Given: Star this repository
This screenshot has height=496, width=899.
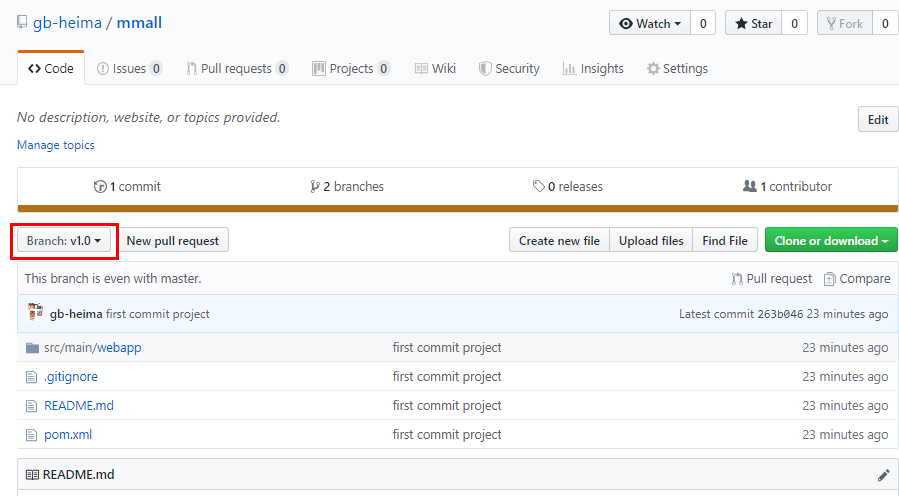Looking at the screenshot, I should click(x=753, y=24).
